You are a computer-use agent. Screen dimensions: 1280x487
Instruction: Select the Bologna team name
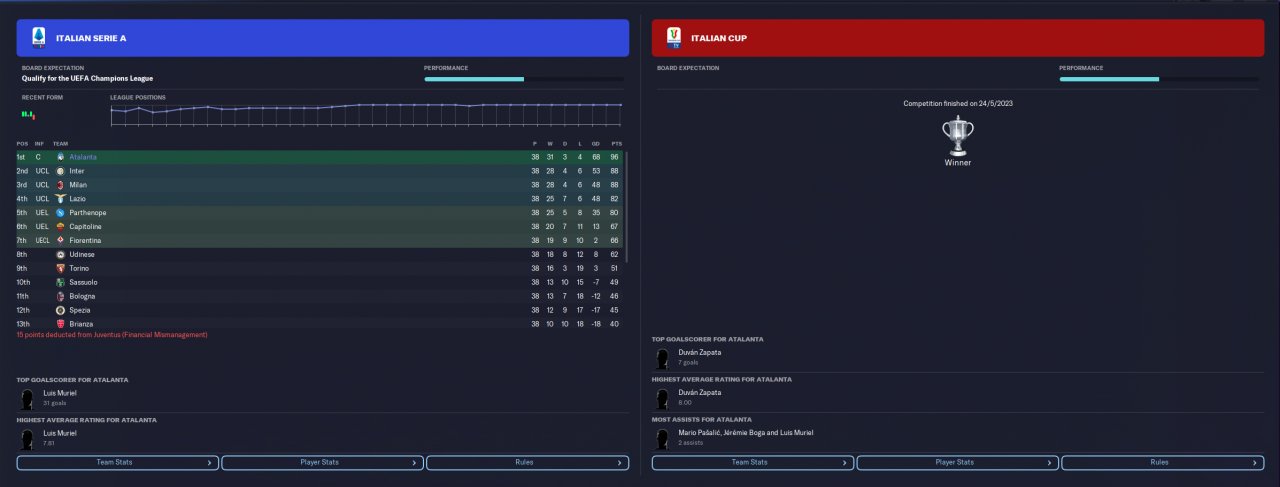[x=83, y=296]
